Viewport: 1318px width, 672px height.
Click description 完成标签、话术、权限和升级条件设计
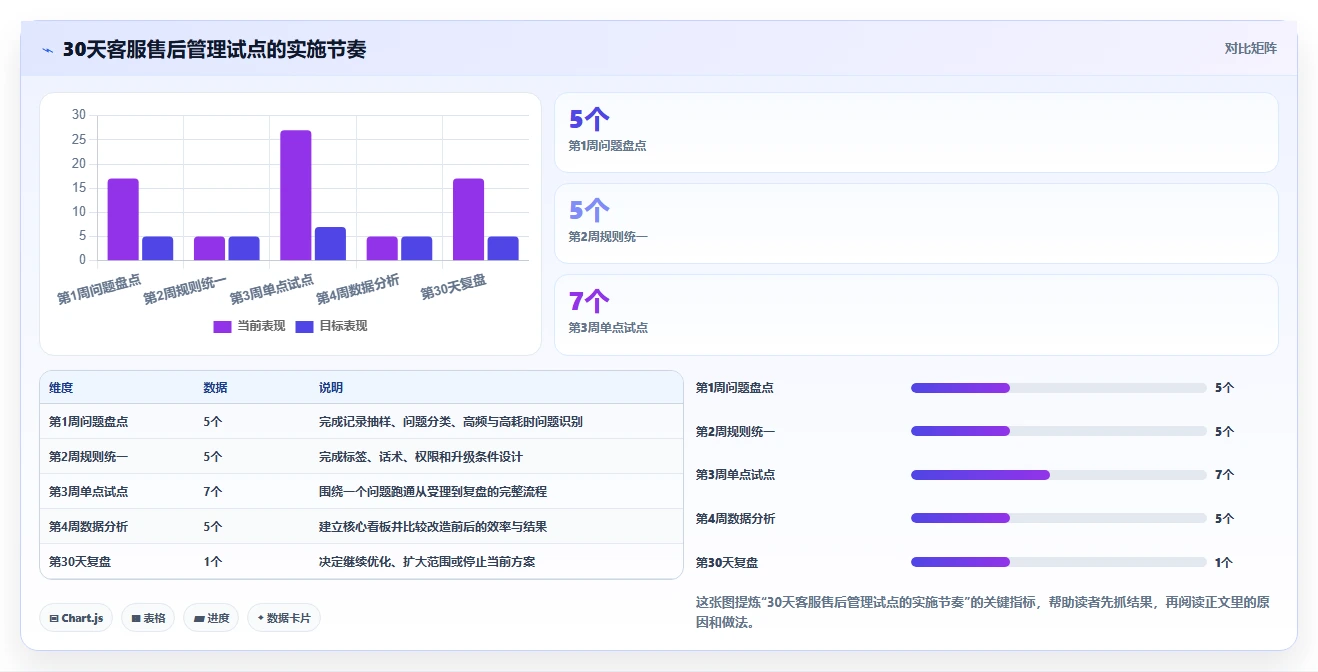[x=421, y=457]
